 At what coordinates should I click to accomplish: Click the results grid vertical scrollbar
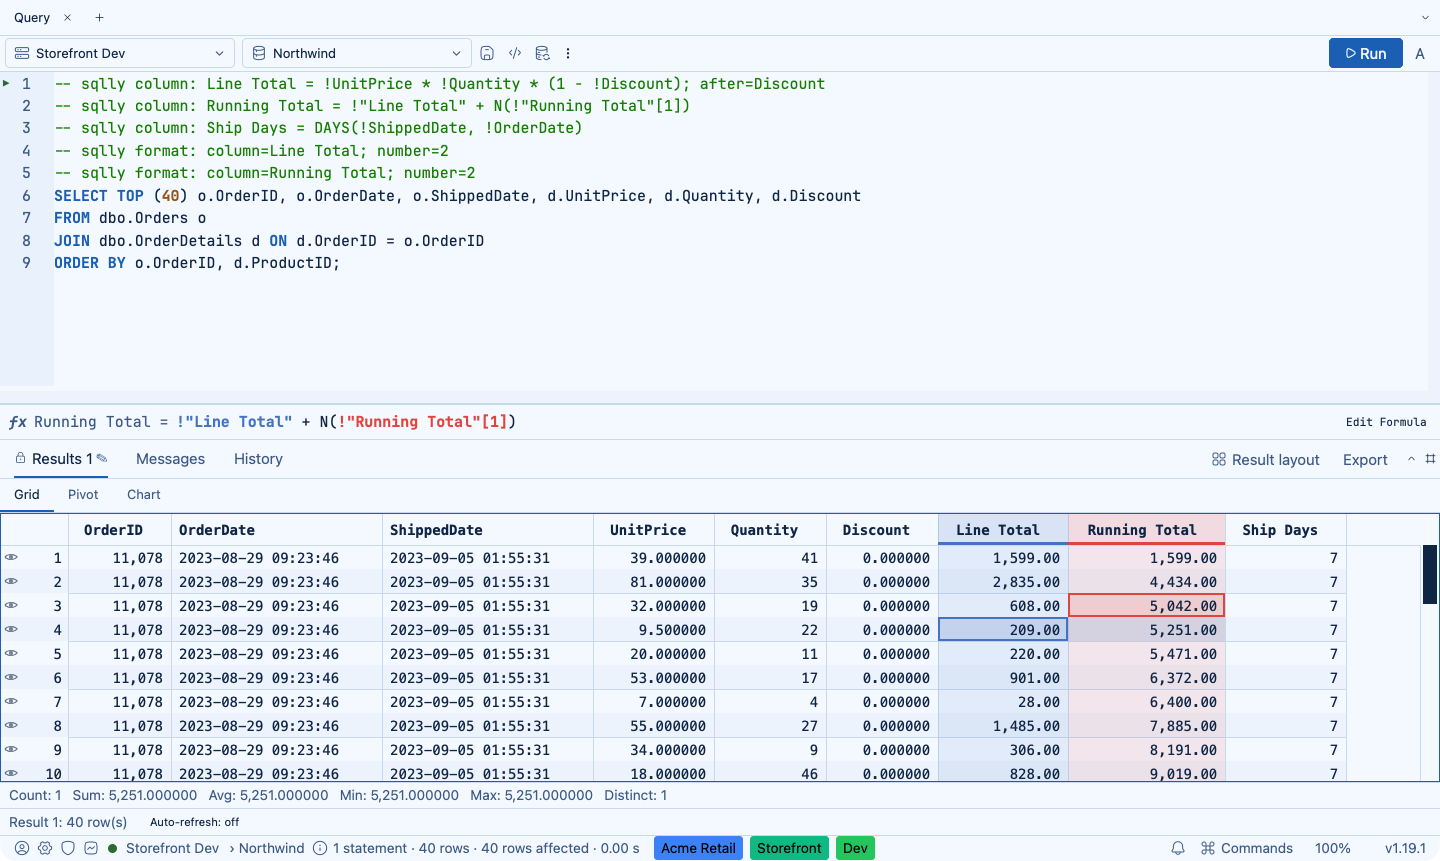coord(1430,574)
